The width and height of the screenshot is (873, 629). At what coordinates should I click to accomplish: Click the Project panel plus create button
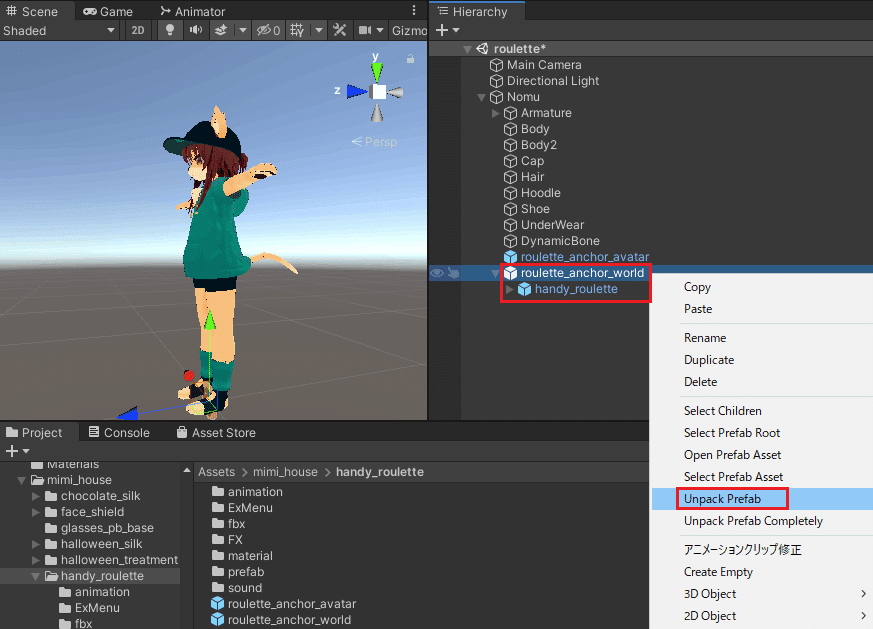[12, 451]
